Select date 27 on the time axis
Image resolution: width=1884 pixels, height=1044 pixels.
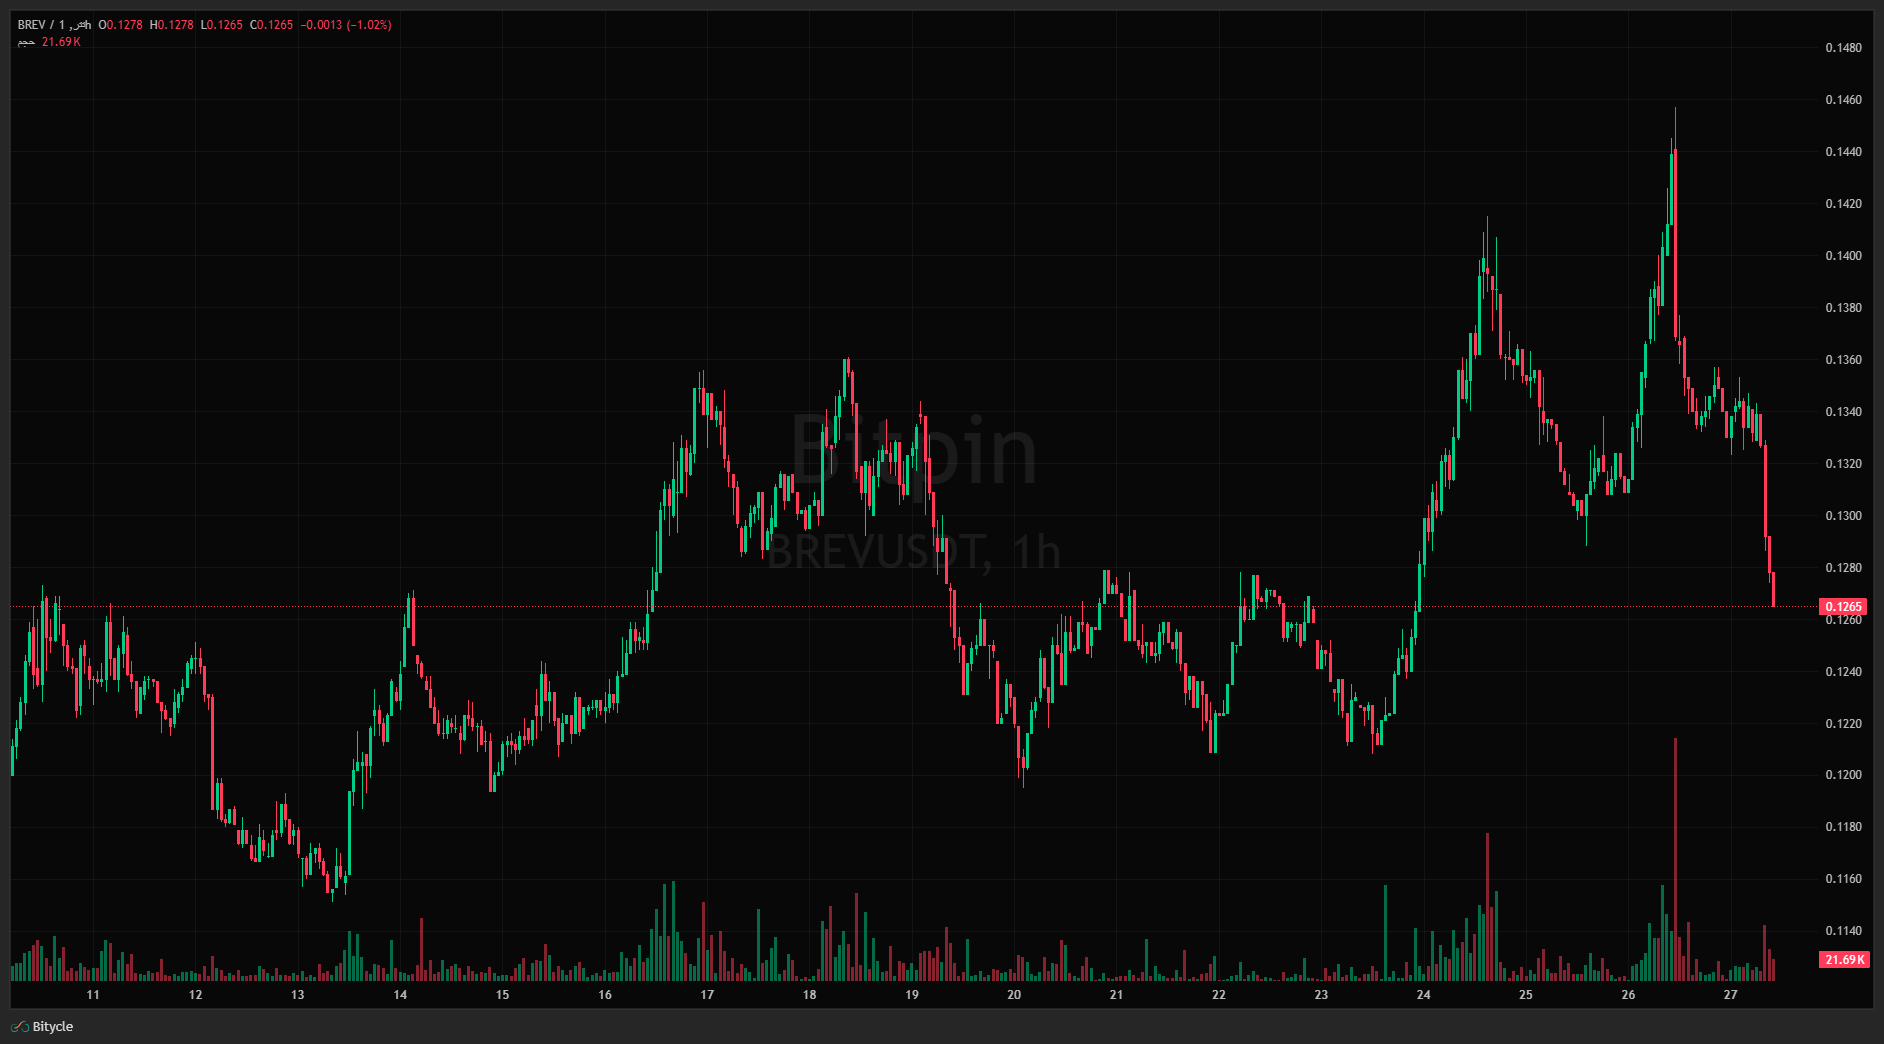click(1731, 995)
